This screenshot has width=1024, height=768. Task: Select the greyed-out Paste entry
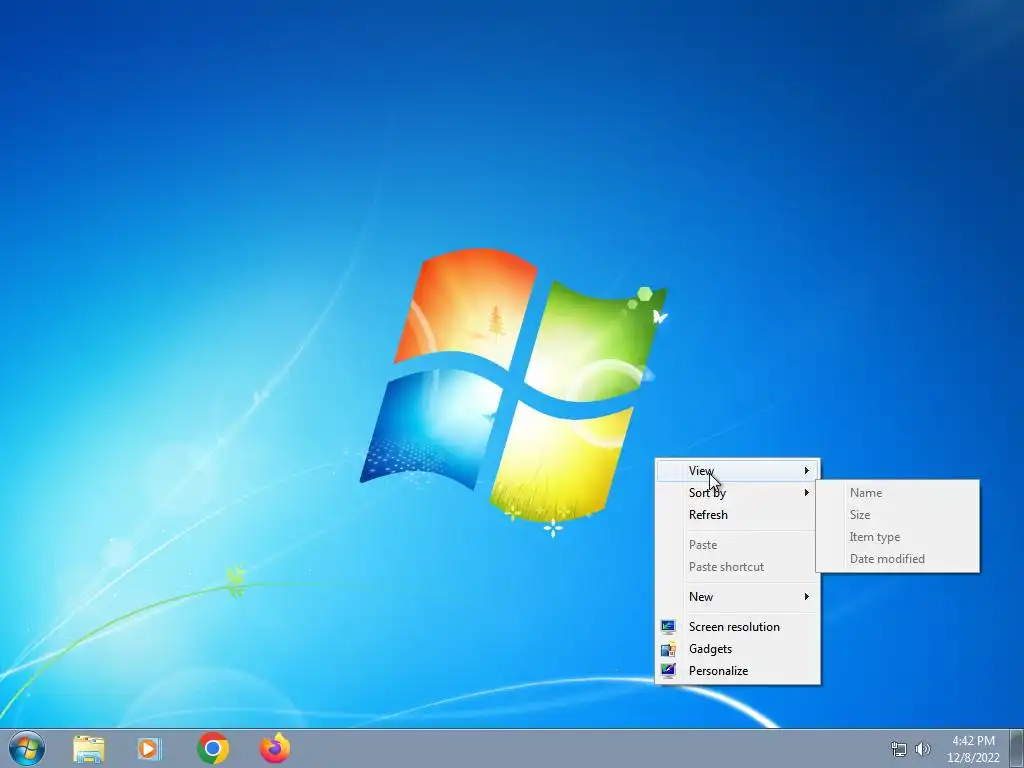[738, 545]
